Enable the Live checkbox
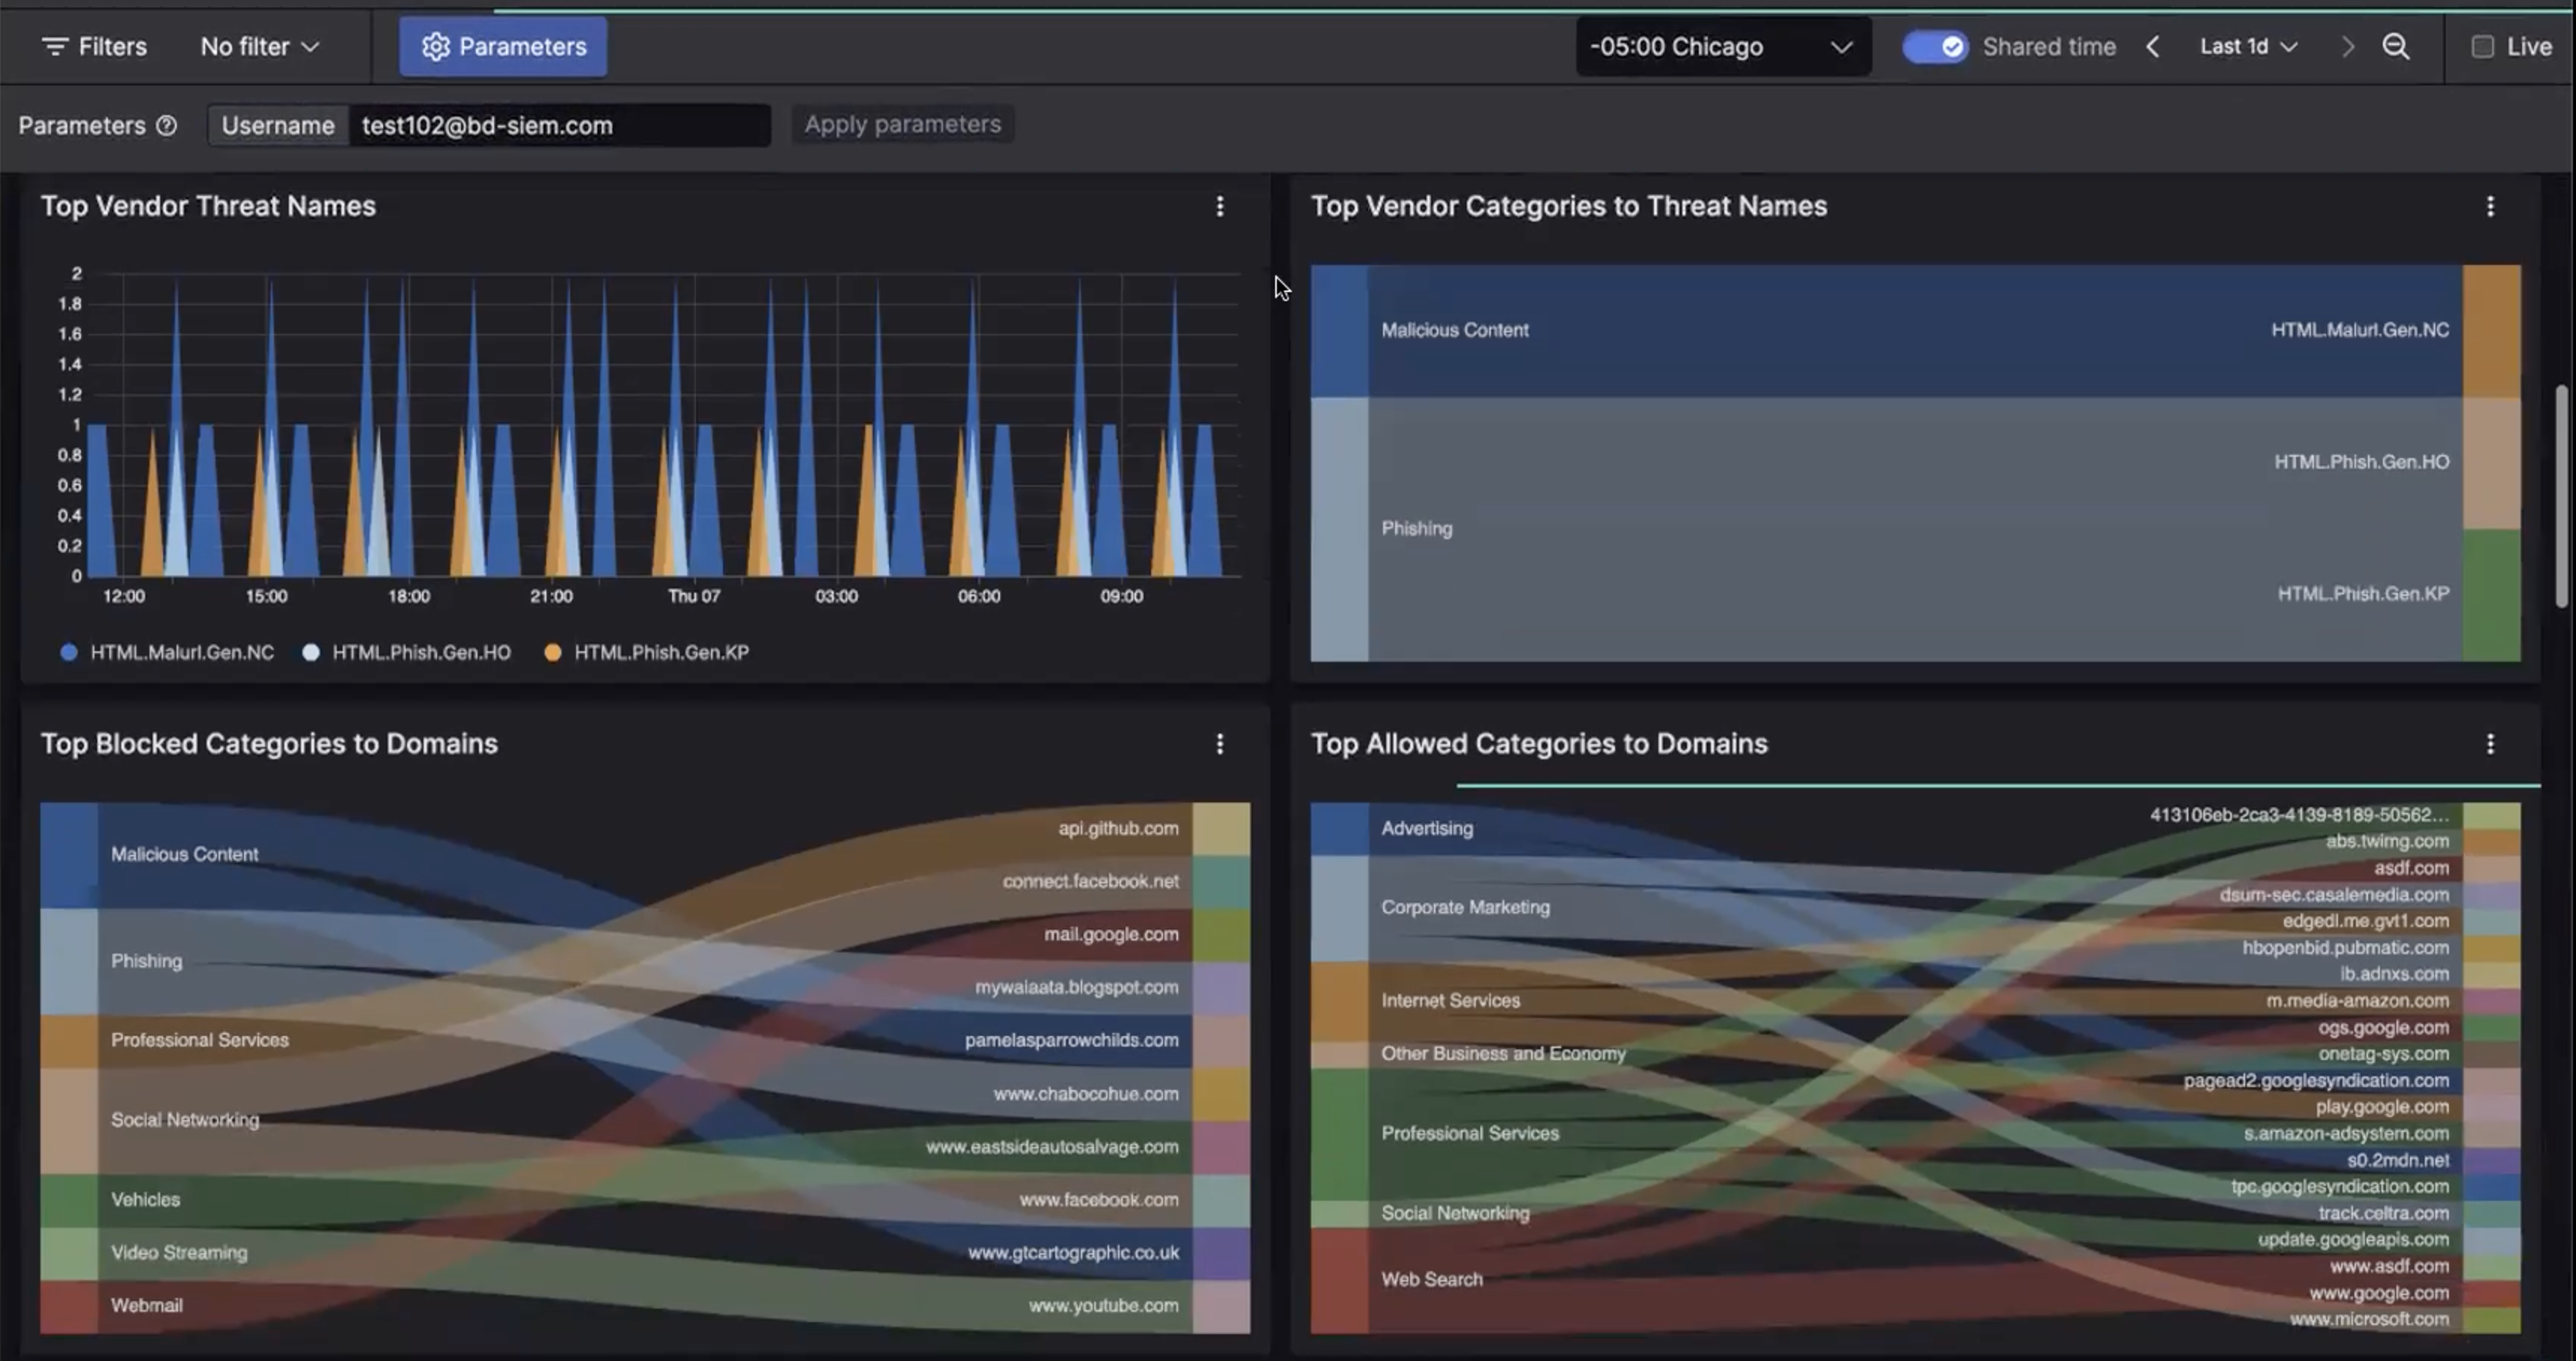The image size is (2576, 1361). (x=2482, y=47)
